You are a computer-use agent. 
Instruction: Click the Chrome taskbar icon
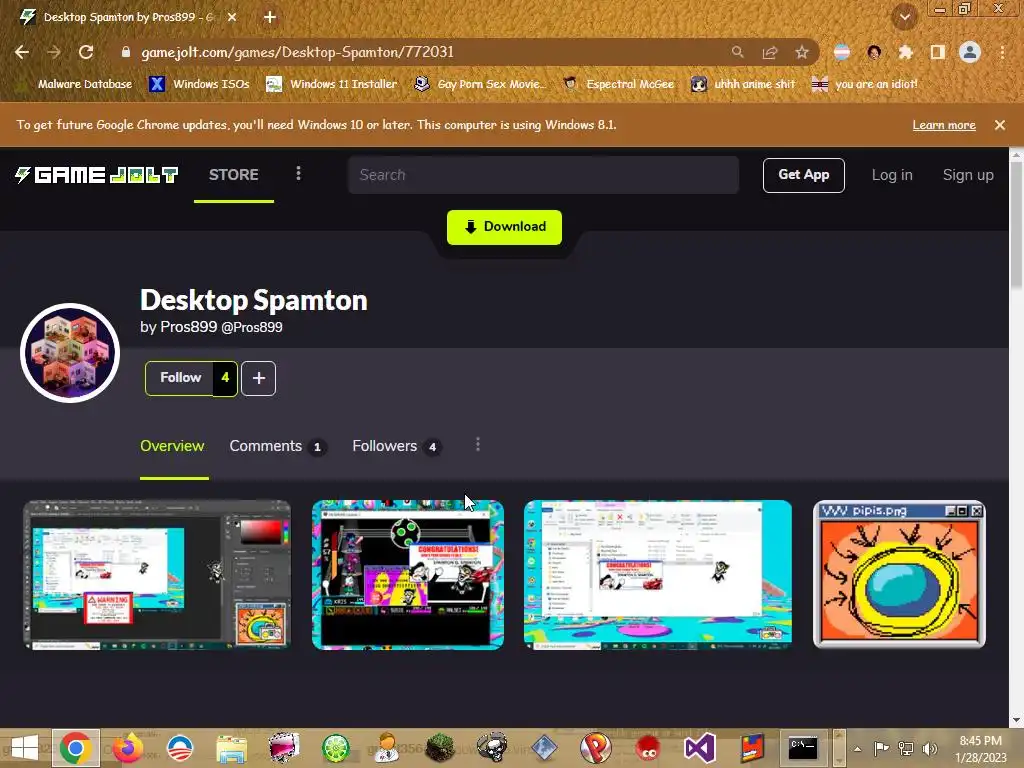pos(76,748)
